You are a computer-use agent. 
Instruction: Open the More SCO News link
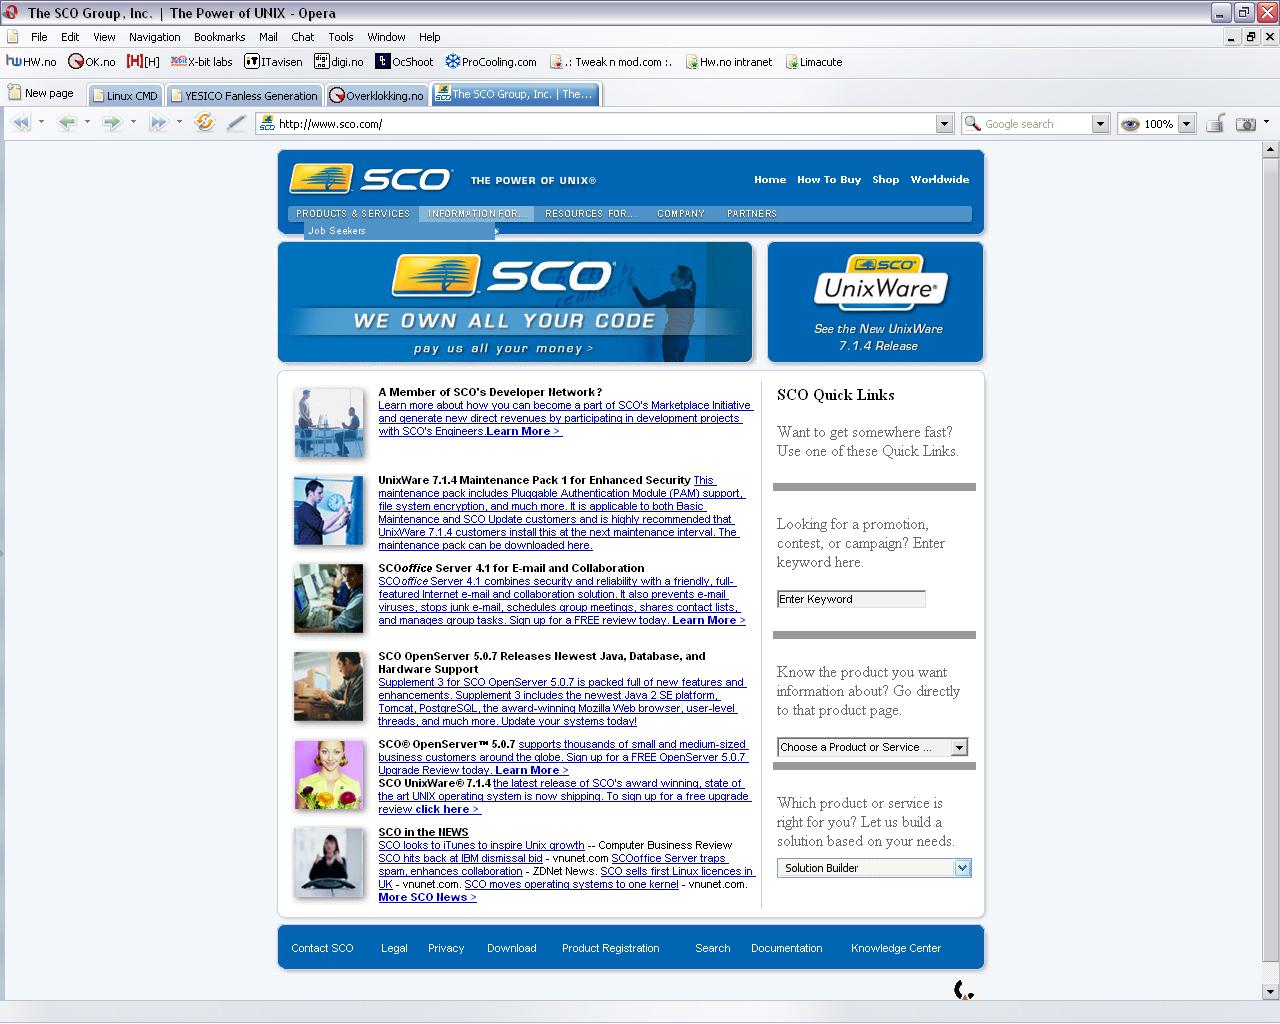427,897
